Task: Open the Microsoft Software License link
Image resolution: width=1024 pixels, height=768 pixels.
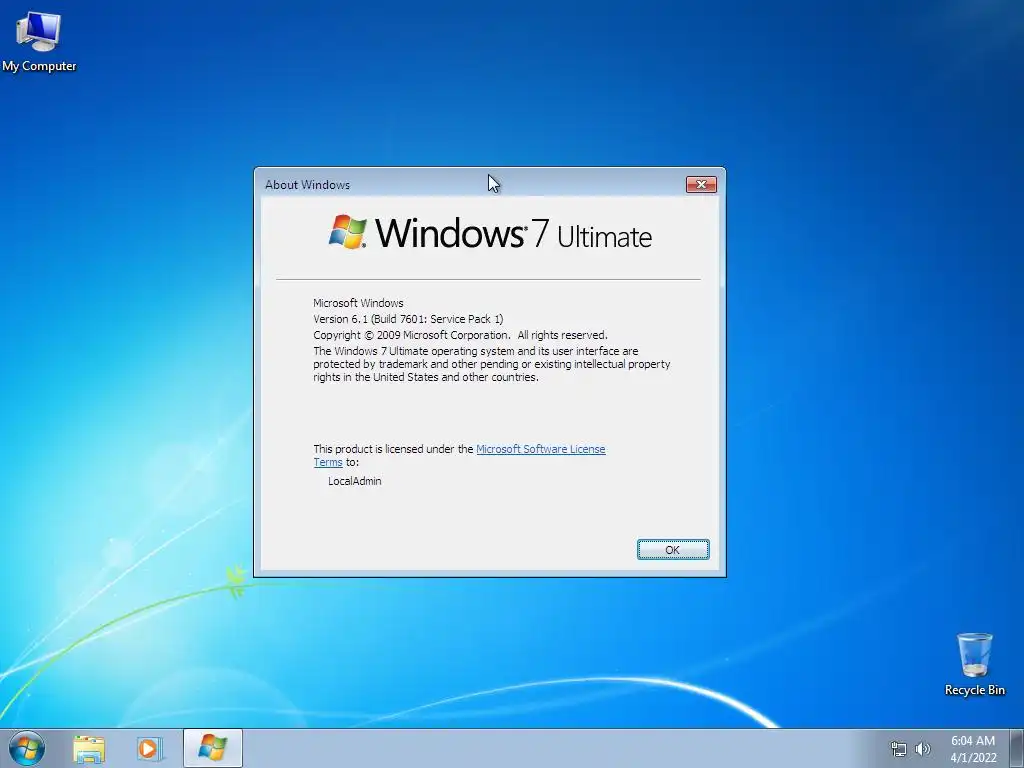Action: (x=541, y=449)
